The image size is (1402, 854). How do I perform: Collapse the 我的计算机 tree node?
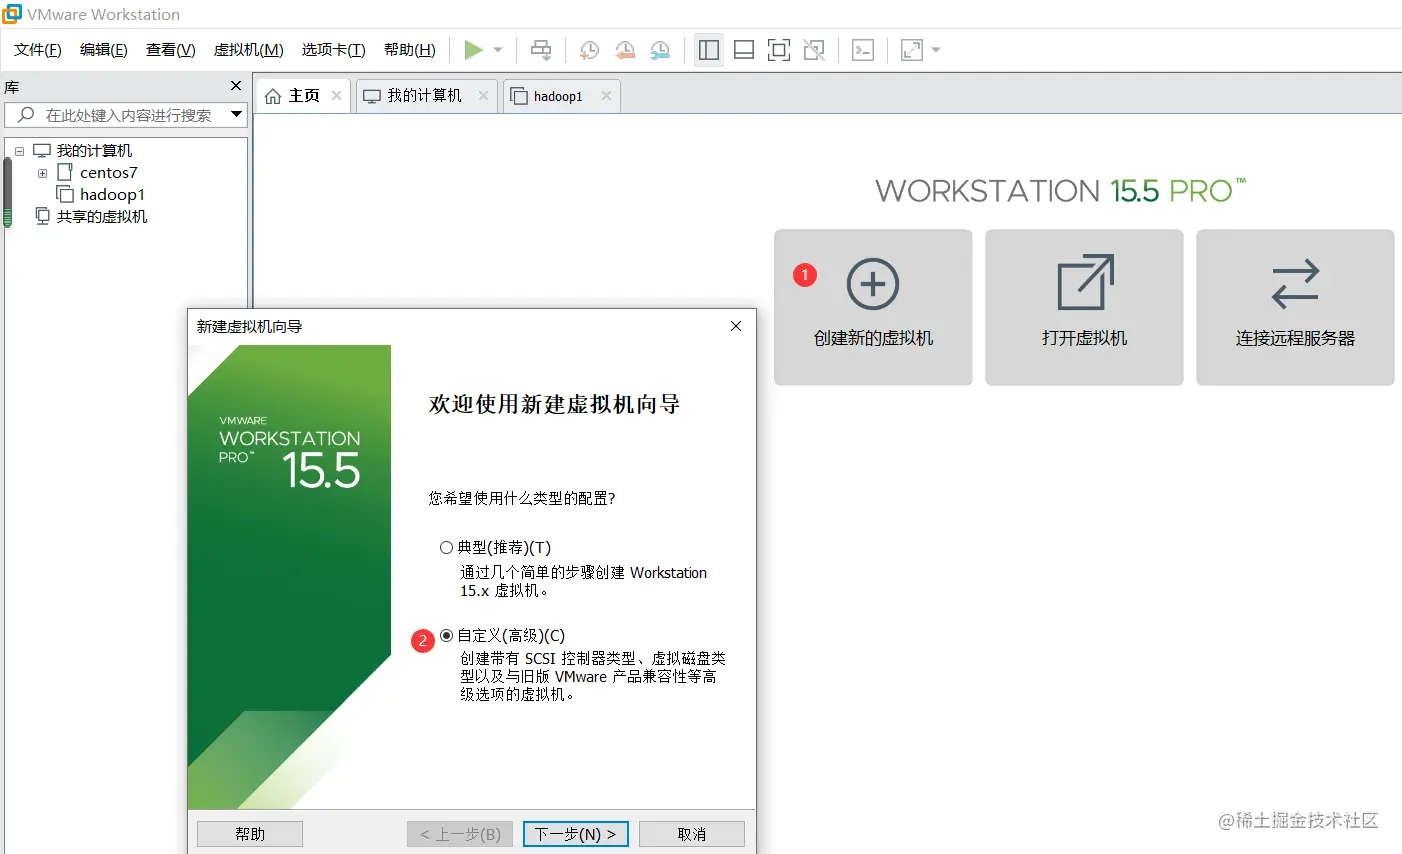(x=19, y=151)
